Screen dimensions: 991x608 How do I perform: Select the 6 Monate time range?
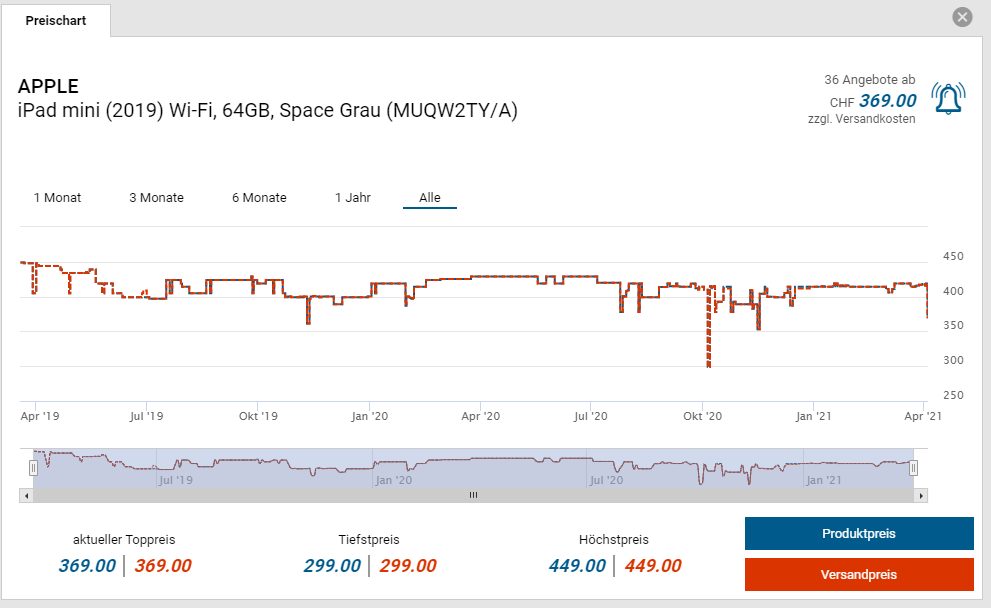click(259, 198)
